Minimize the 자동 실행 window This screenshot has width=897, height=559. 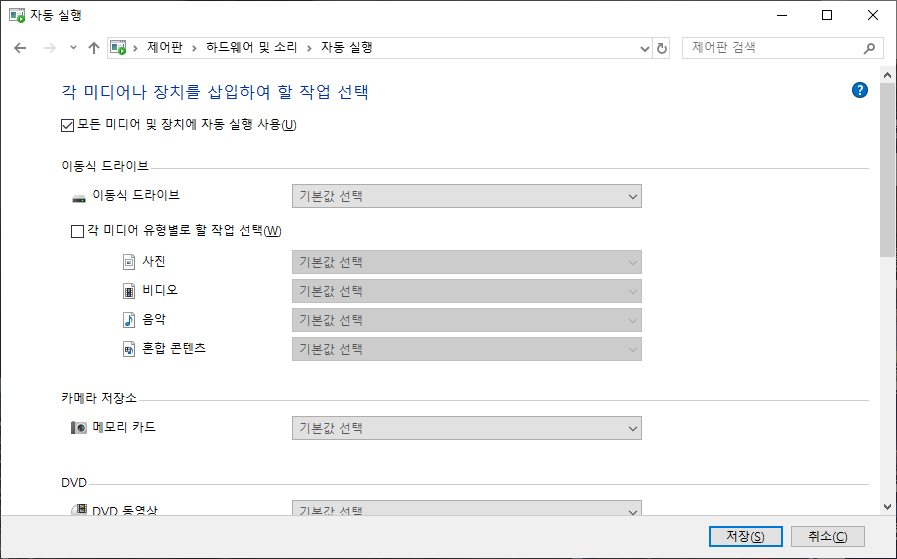[x=782, y=15]
